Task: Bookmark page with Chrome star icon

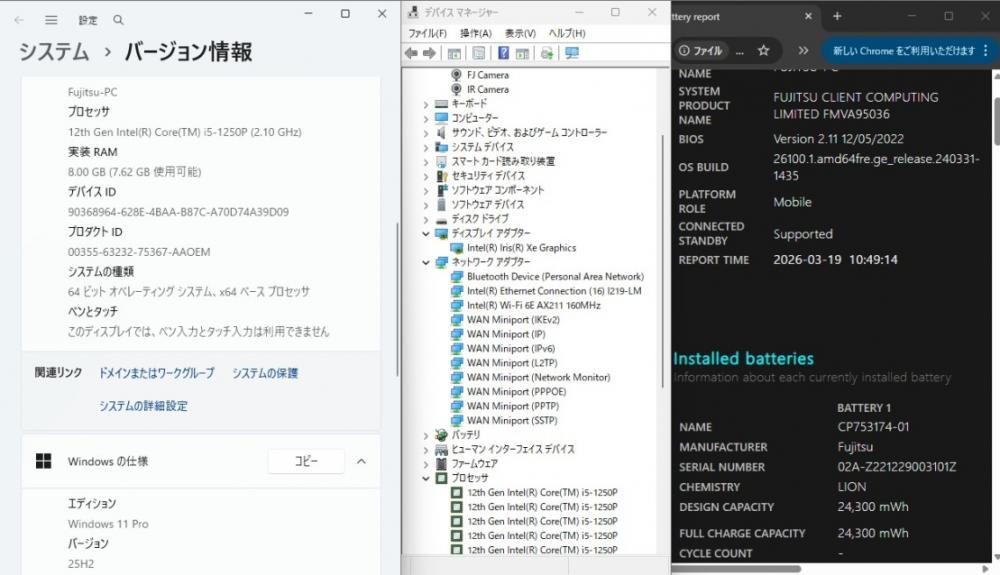Action: coord(763,50)
